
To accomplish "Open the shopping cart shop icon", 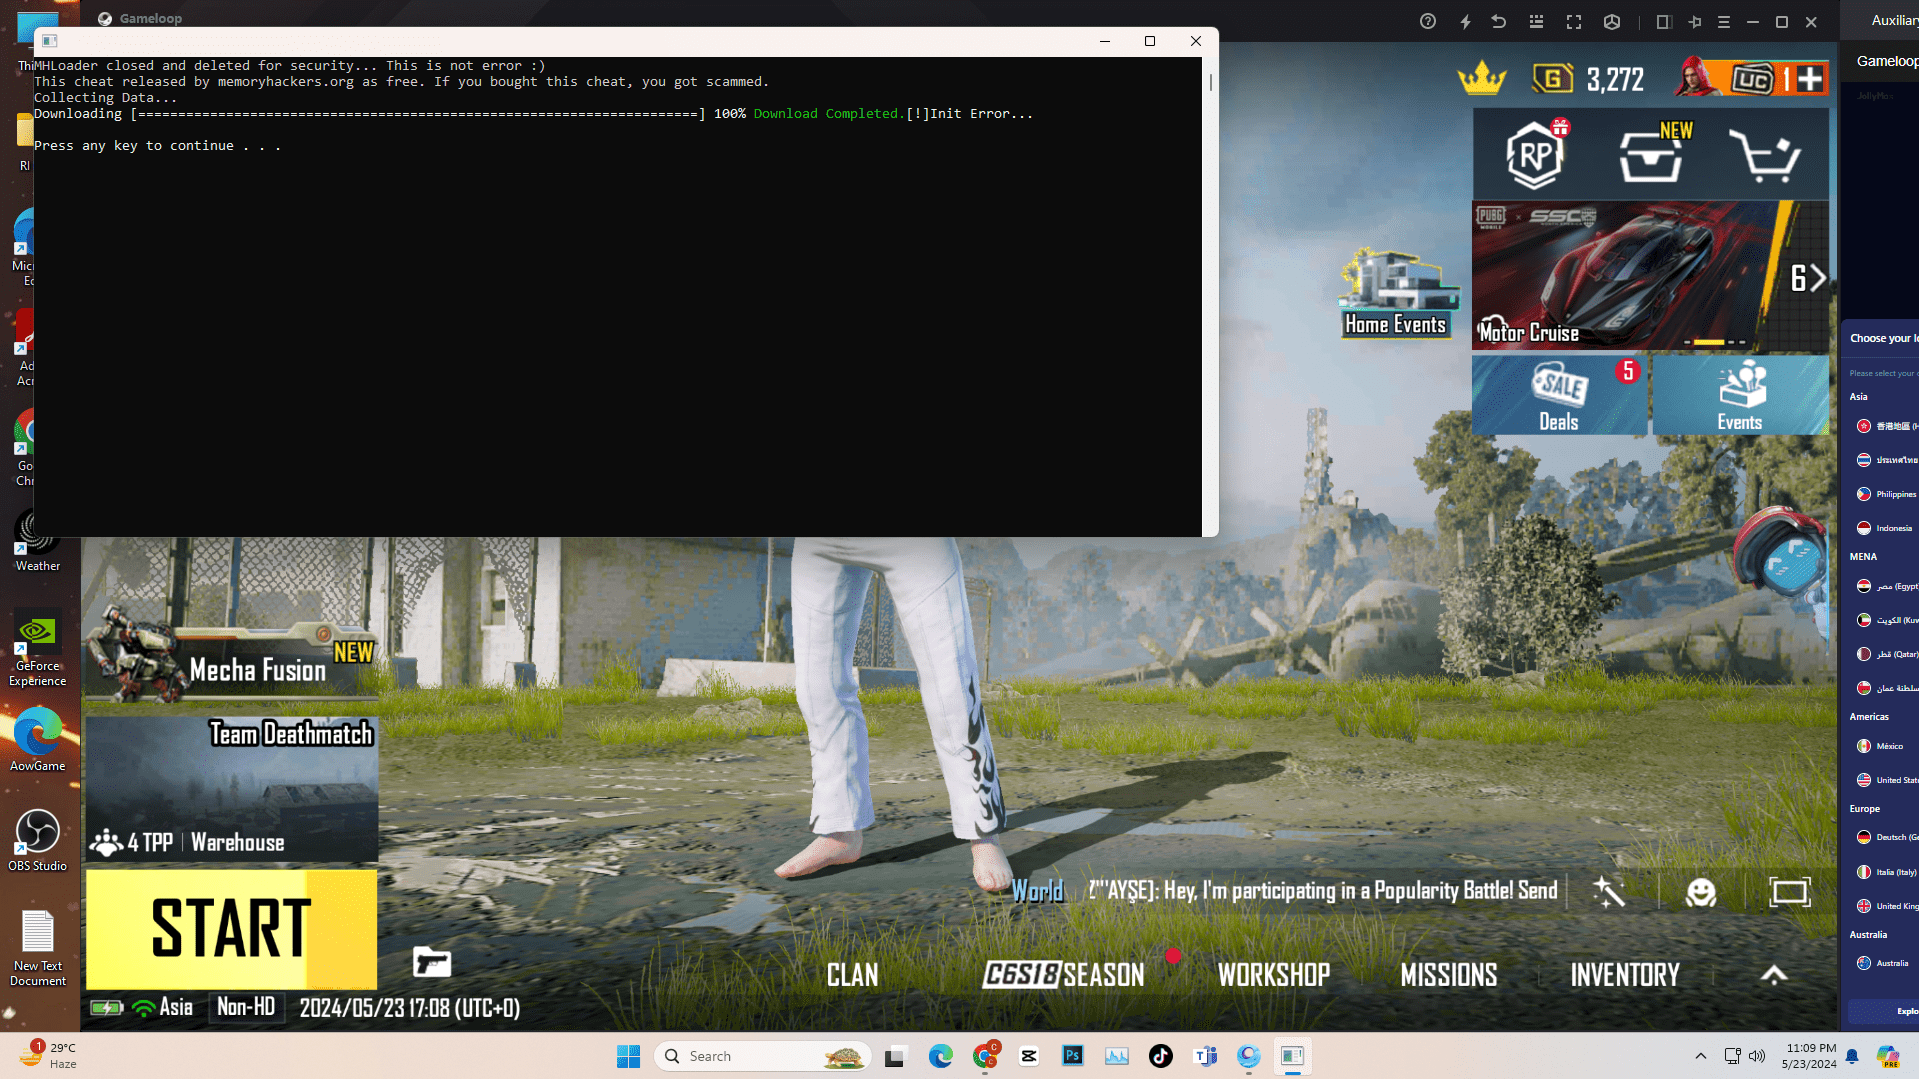I will pos(1765,156).
